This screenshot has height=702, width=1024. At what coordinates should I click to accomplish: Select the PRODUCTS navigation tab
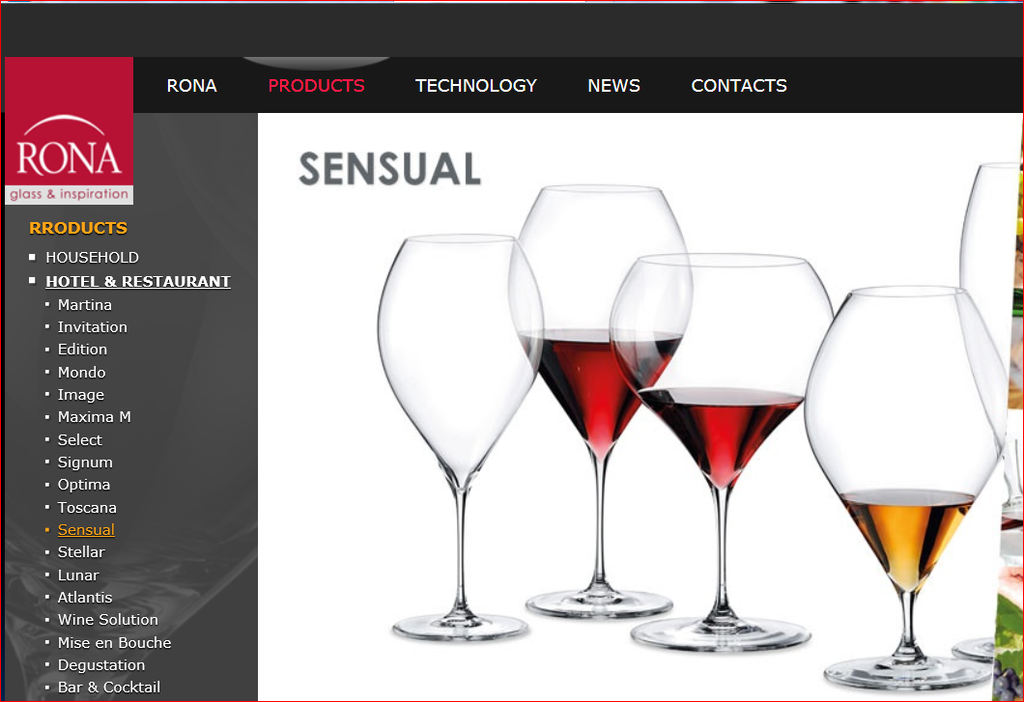(316, 86)
